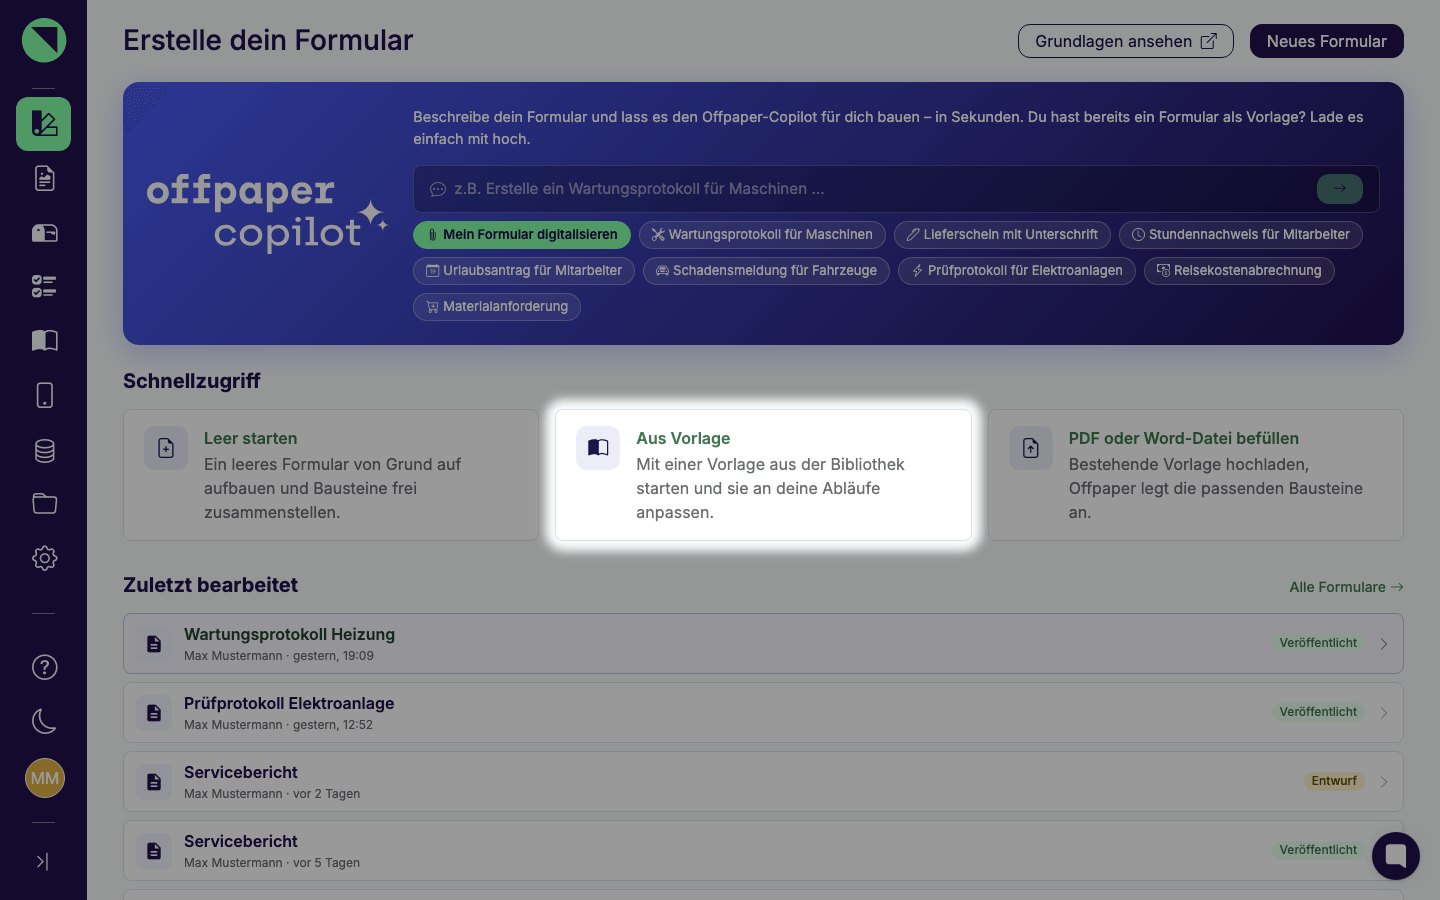
Task: Click the upload file icon for PDF/Word
Action: tap(1031, 448)
